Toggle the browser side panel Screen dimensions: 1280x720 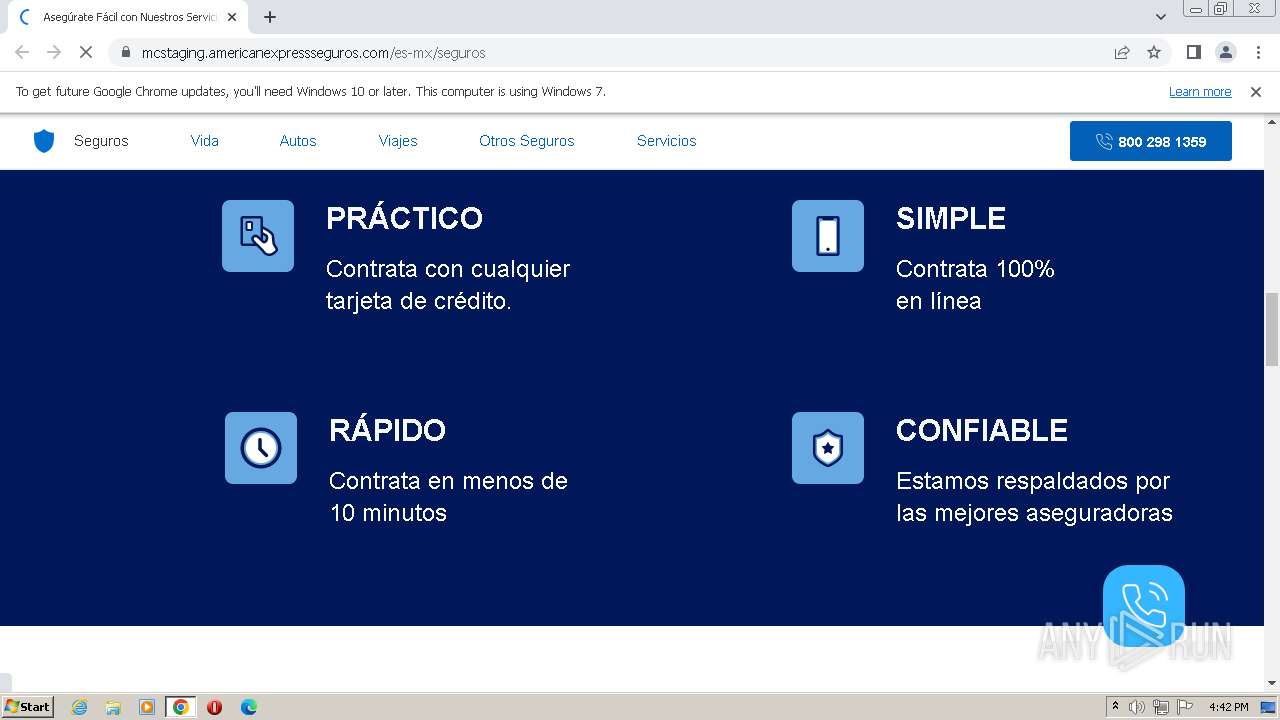point(1193,52)
